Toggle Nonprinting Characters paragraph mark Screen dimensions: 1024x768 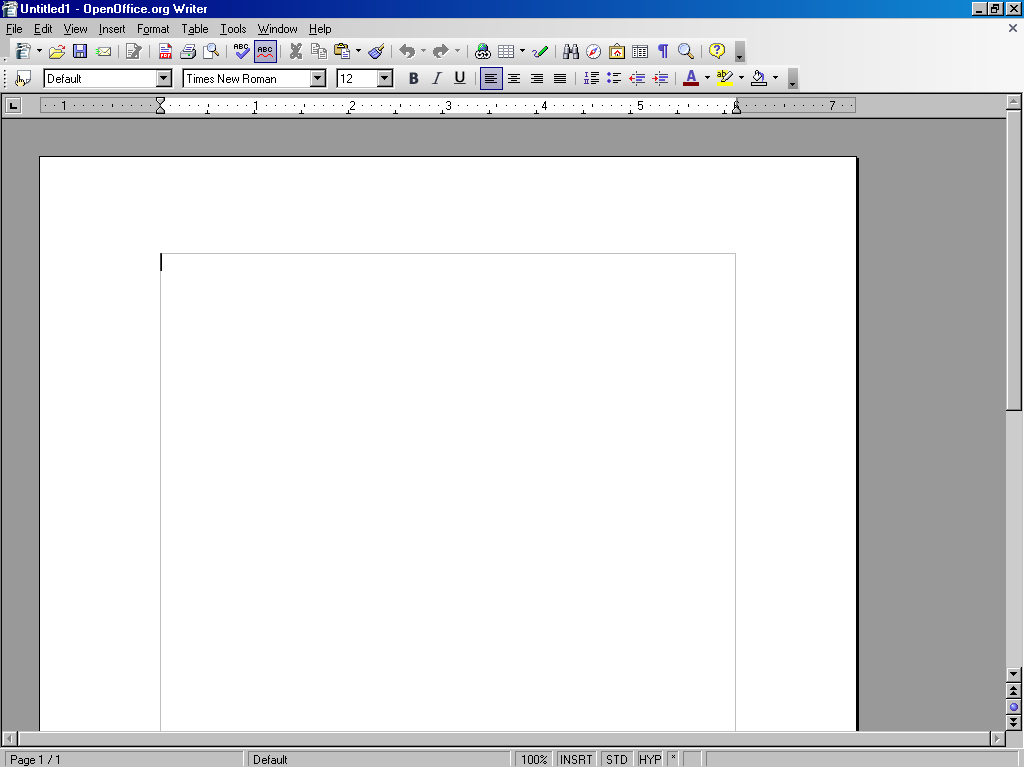tap(663, 51)
